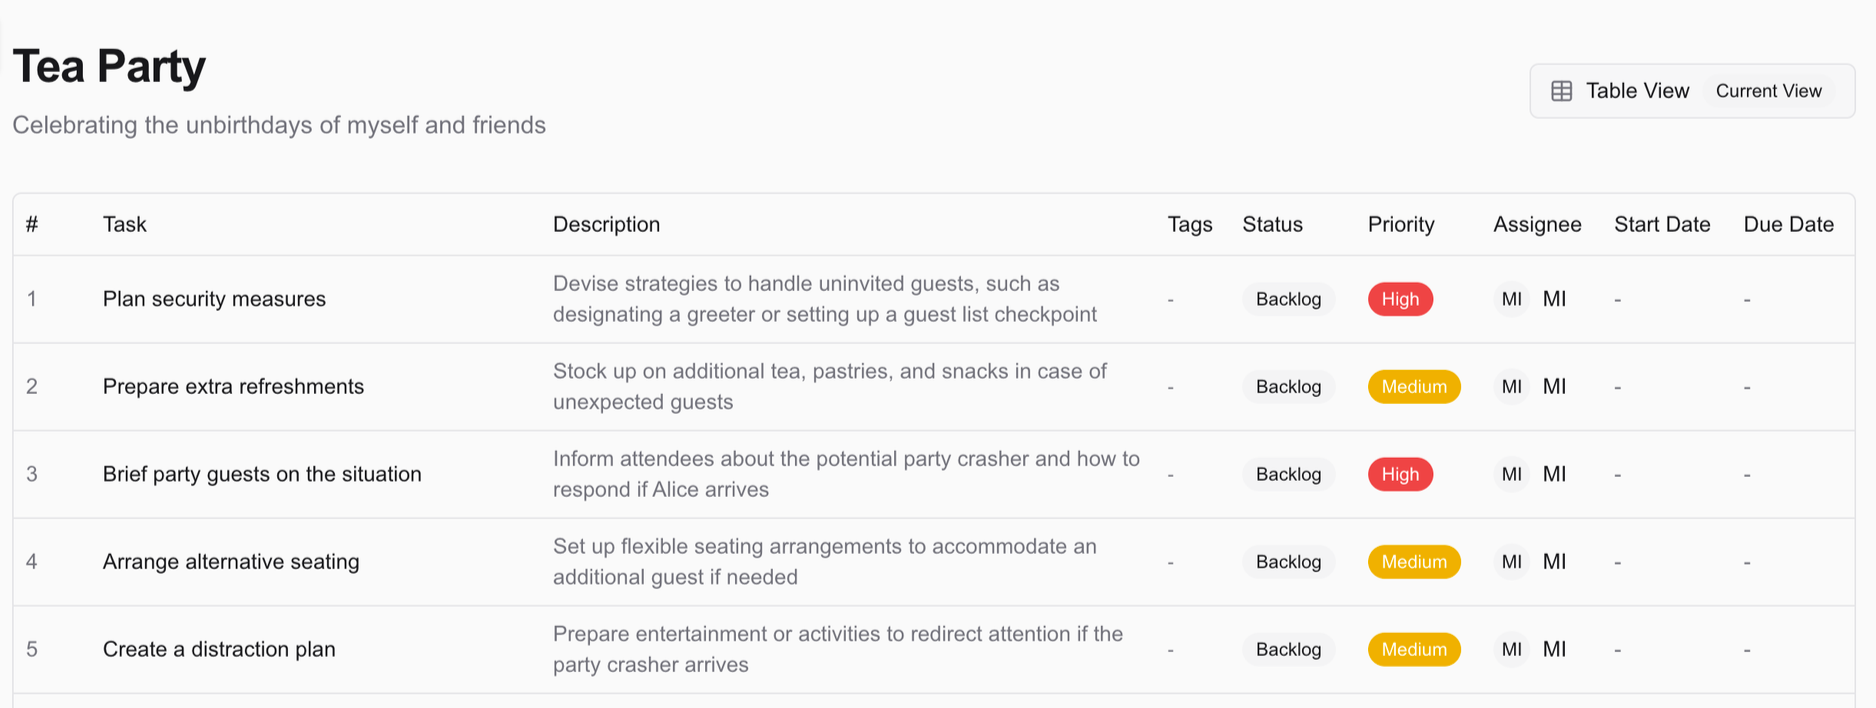Click MI avatar for Brief party guests row
The width and height of the screenshot is (1876, 708).
[x=1511, y=474]
